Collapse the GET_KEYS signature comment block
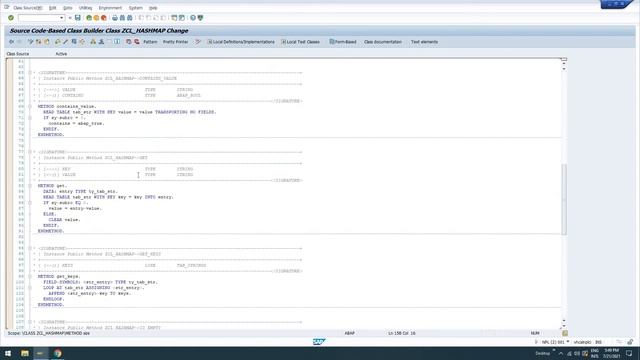Screen dimensions: 640x360 tap(30, 248)
